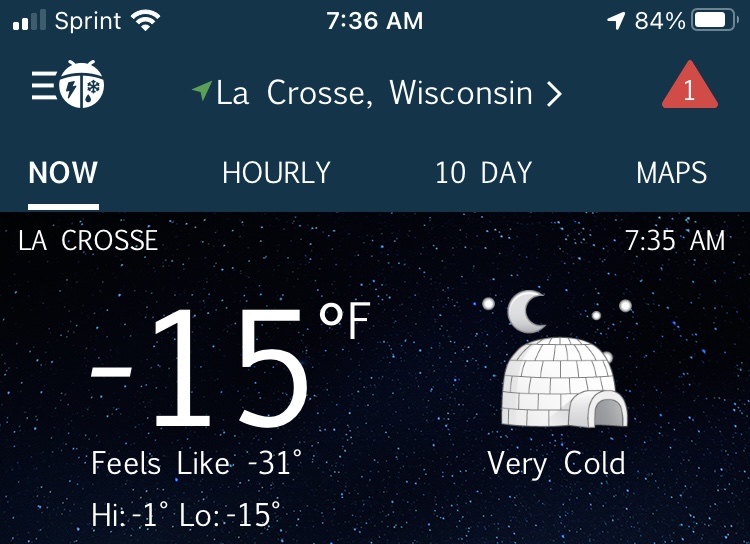Tap the Hi -1° Lo -15° line

click(185, 515)
